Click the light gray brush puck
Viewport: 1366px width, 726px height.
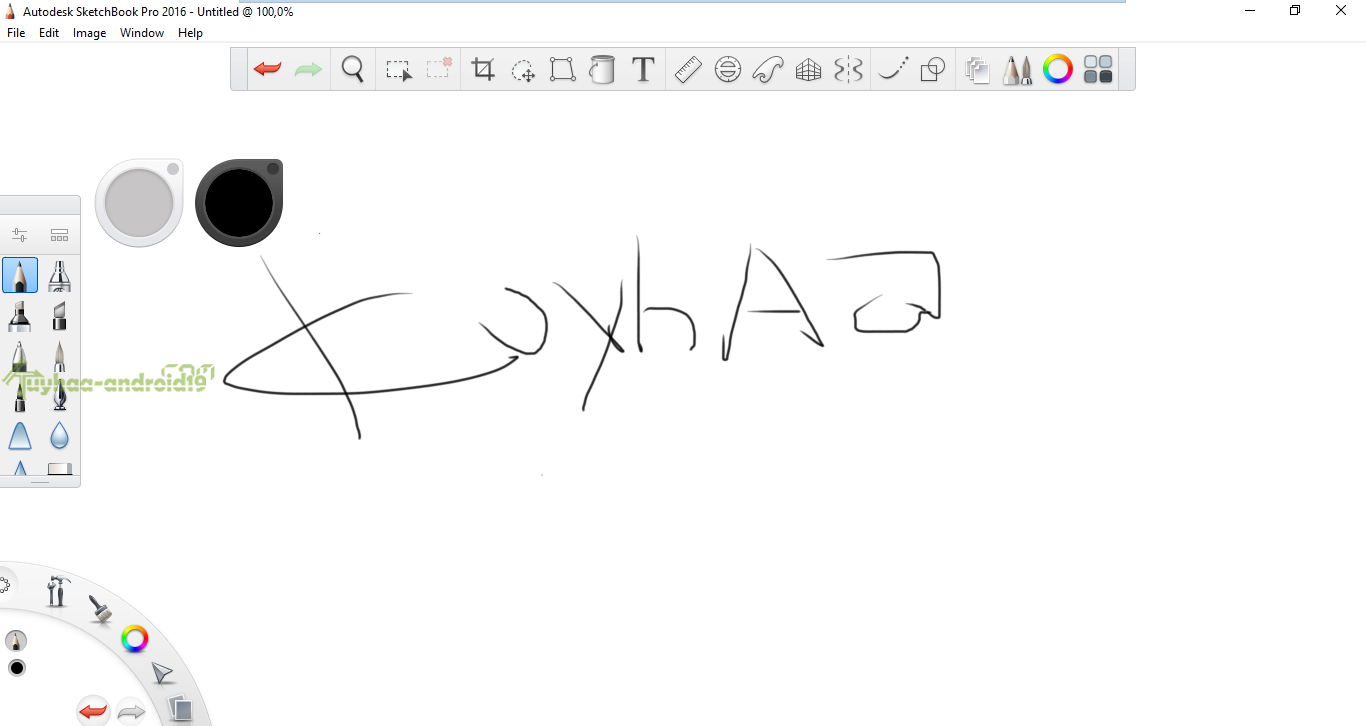click(x=139, y=203)
